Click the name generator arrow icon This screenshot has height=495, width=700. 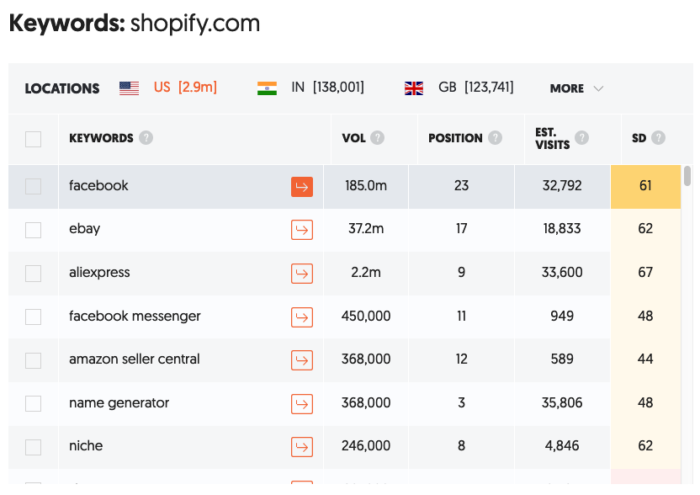(302, 404)
